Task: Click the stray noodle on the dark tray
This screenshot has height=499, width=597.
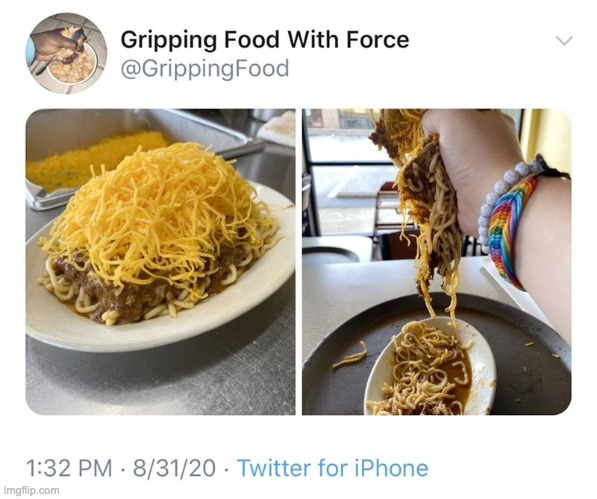Action: pos(351,356)
